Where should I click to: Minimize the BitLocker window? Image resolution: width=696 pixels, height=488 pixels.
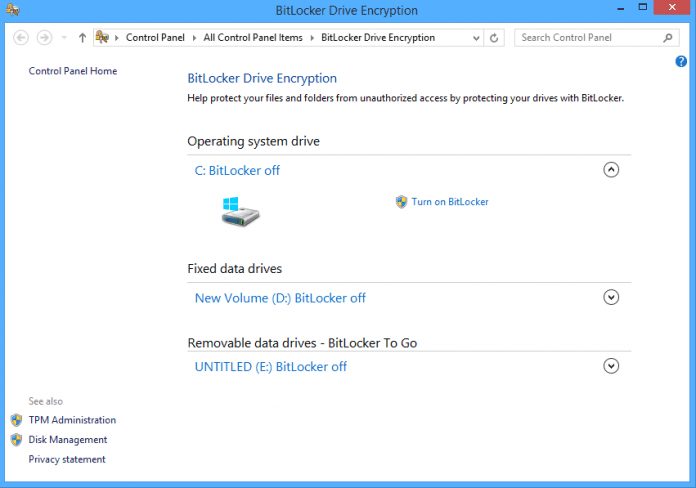coord(621,9)
